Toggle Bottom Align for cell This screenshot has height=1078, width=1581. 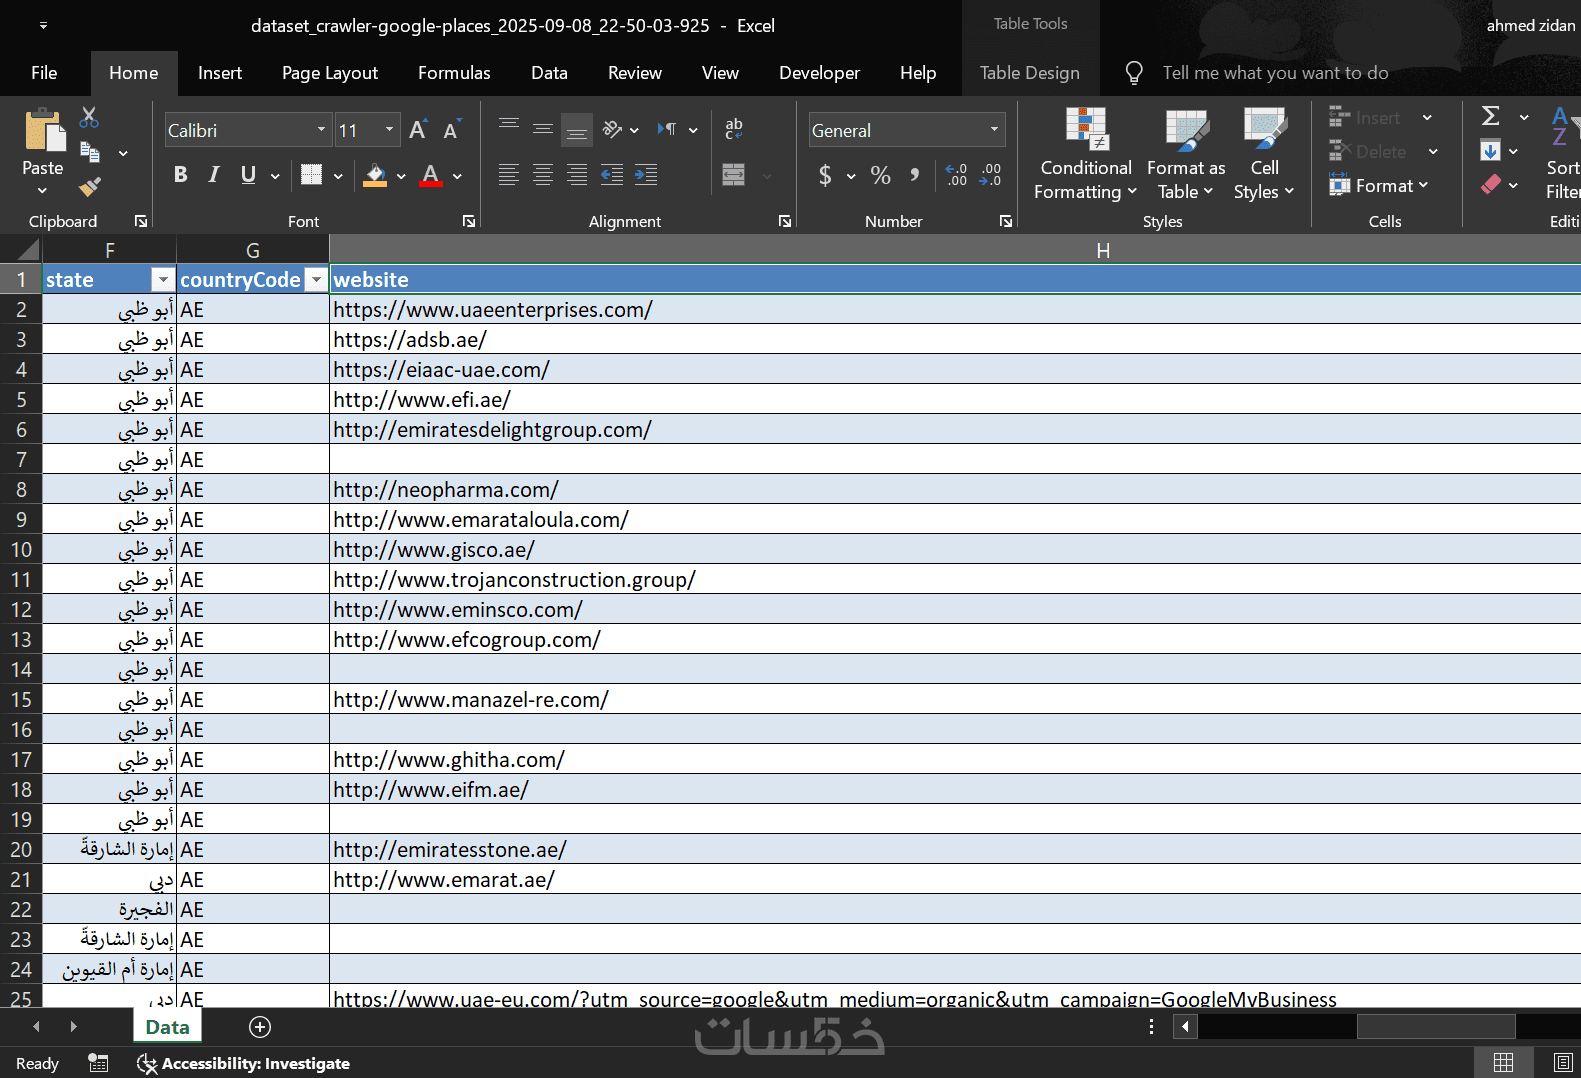click(577, 129)
